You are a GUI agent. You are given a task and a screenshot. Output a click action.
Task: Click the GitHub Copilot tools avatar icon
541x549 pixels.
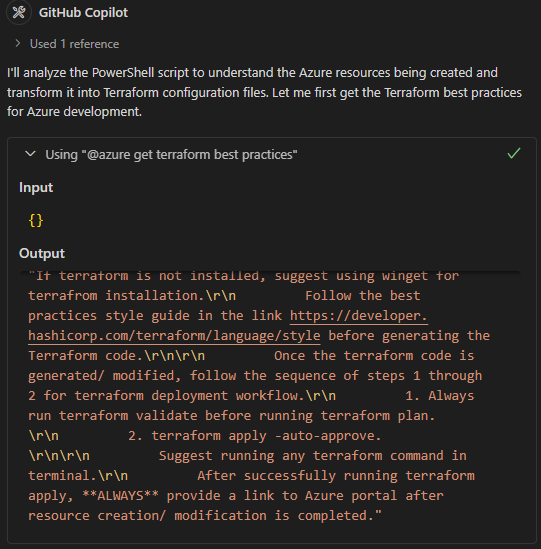[19, 12]
